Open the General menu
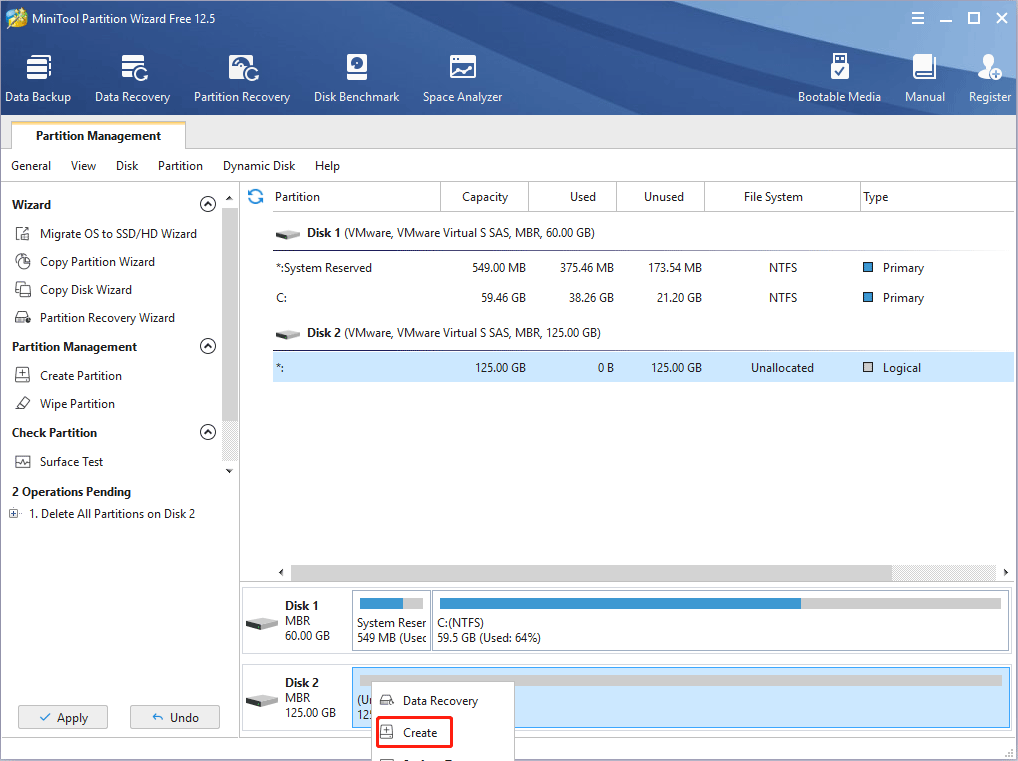Image resolution: width=1018 pixels, height=761 pixels. click(x=31, y=166)
